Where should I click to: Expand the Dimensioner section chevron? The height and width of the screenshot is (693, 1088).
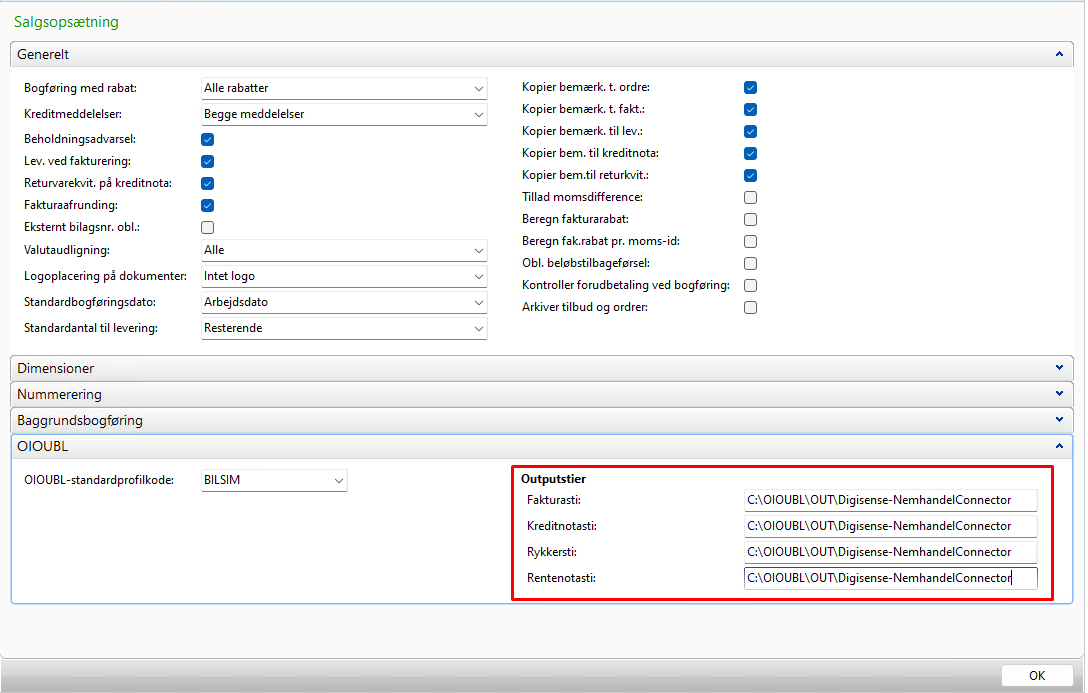[x=1059, y=368]
